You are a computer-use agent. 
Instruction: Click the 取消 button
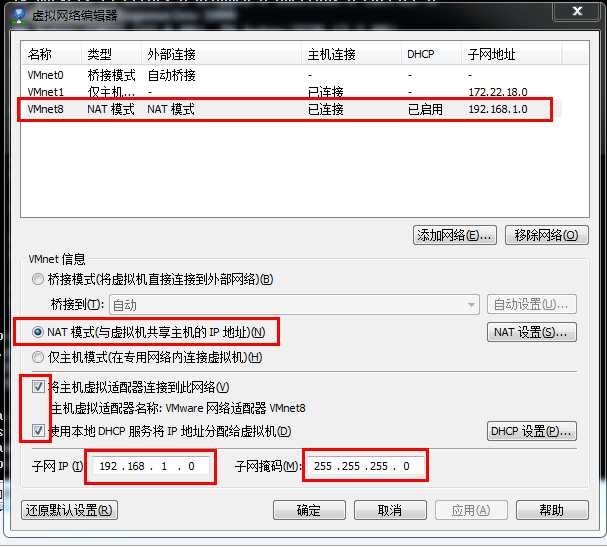pos(390,510)
